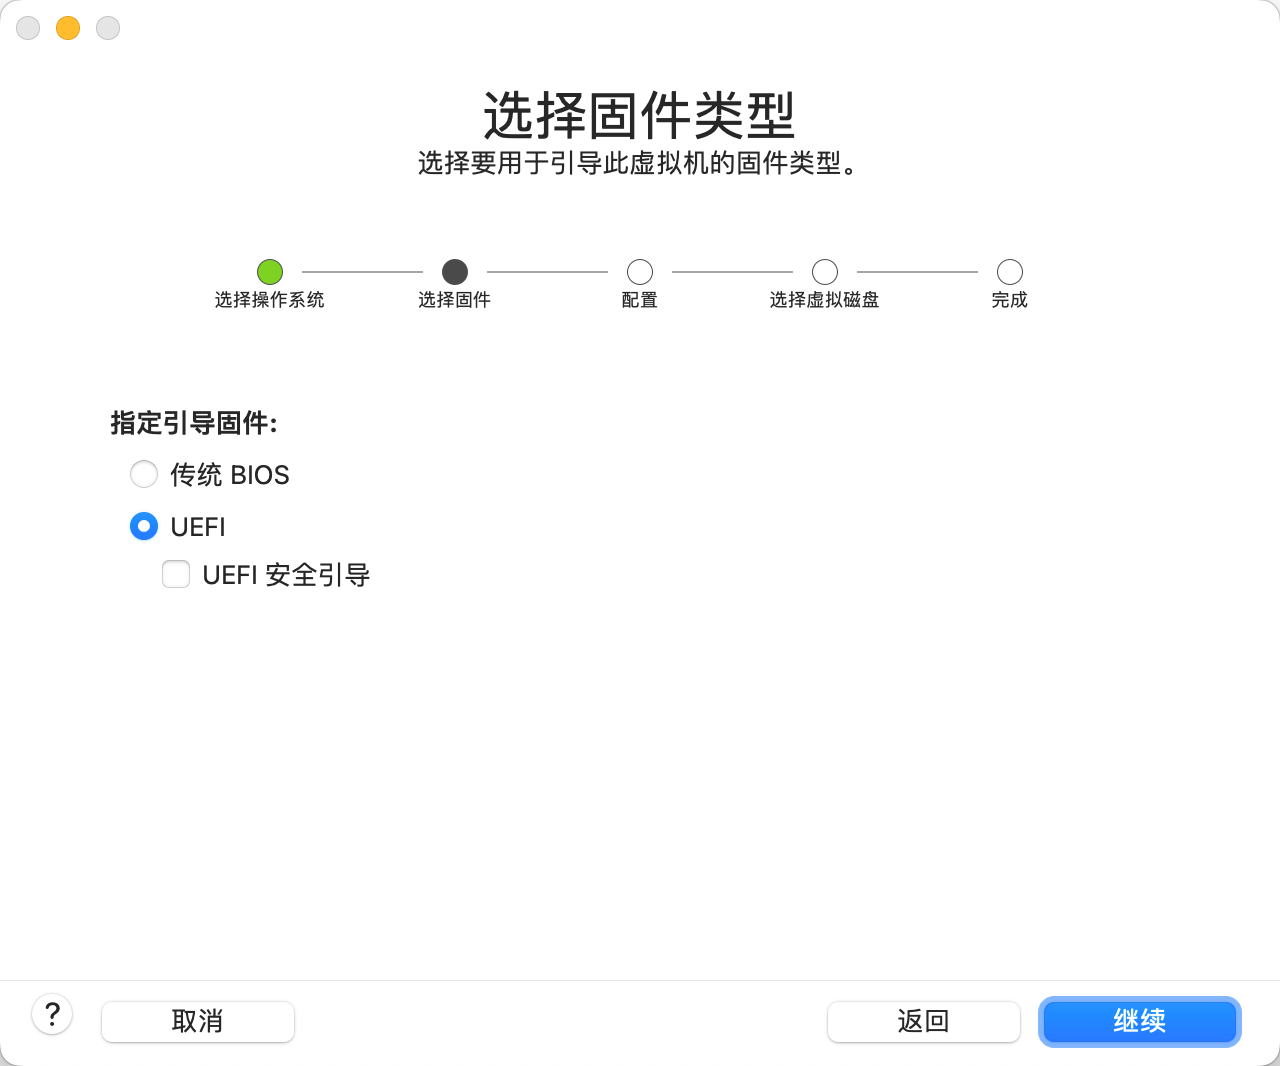Click the 选择操作系统 step circle

[270, 272]
